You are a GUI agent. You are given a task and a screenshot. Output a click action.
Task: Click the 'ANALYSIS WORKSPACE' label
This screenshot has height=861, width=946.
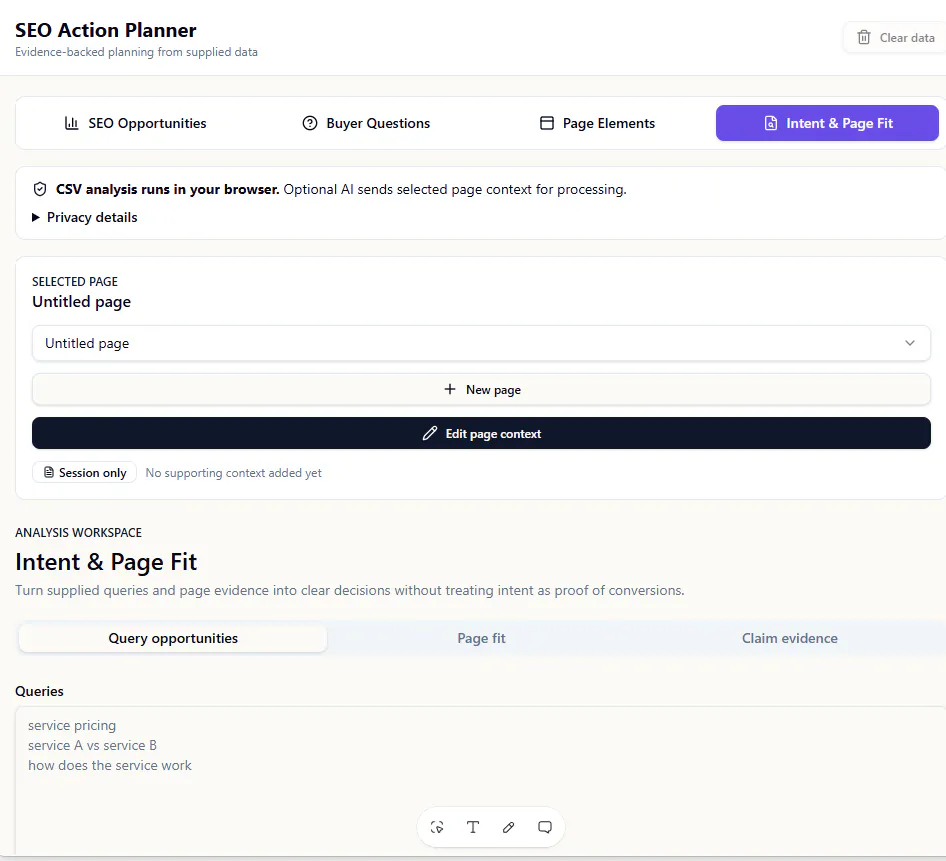pos(78,533)
